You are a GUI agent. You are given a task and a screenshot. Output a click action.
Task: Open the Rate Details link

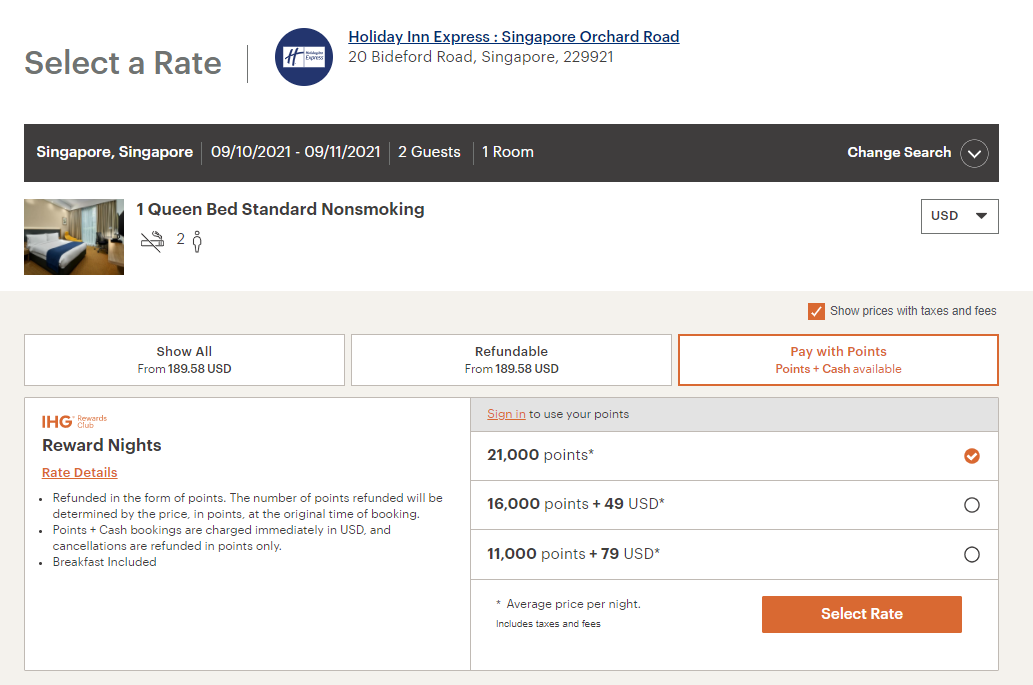click(x=80, y=472)
